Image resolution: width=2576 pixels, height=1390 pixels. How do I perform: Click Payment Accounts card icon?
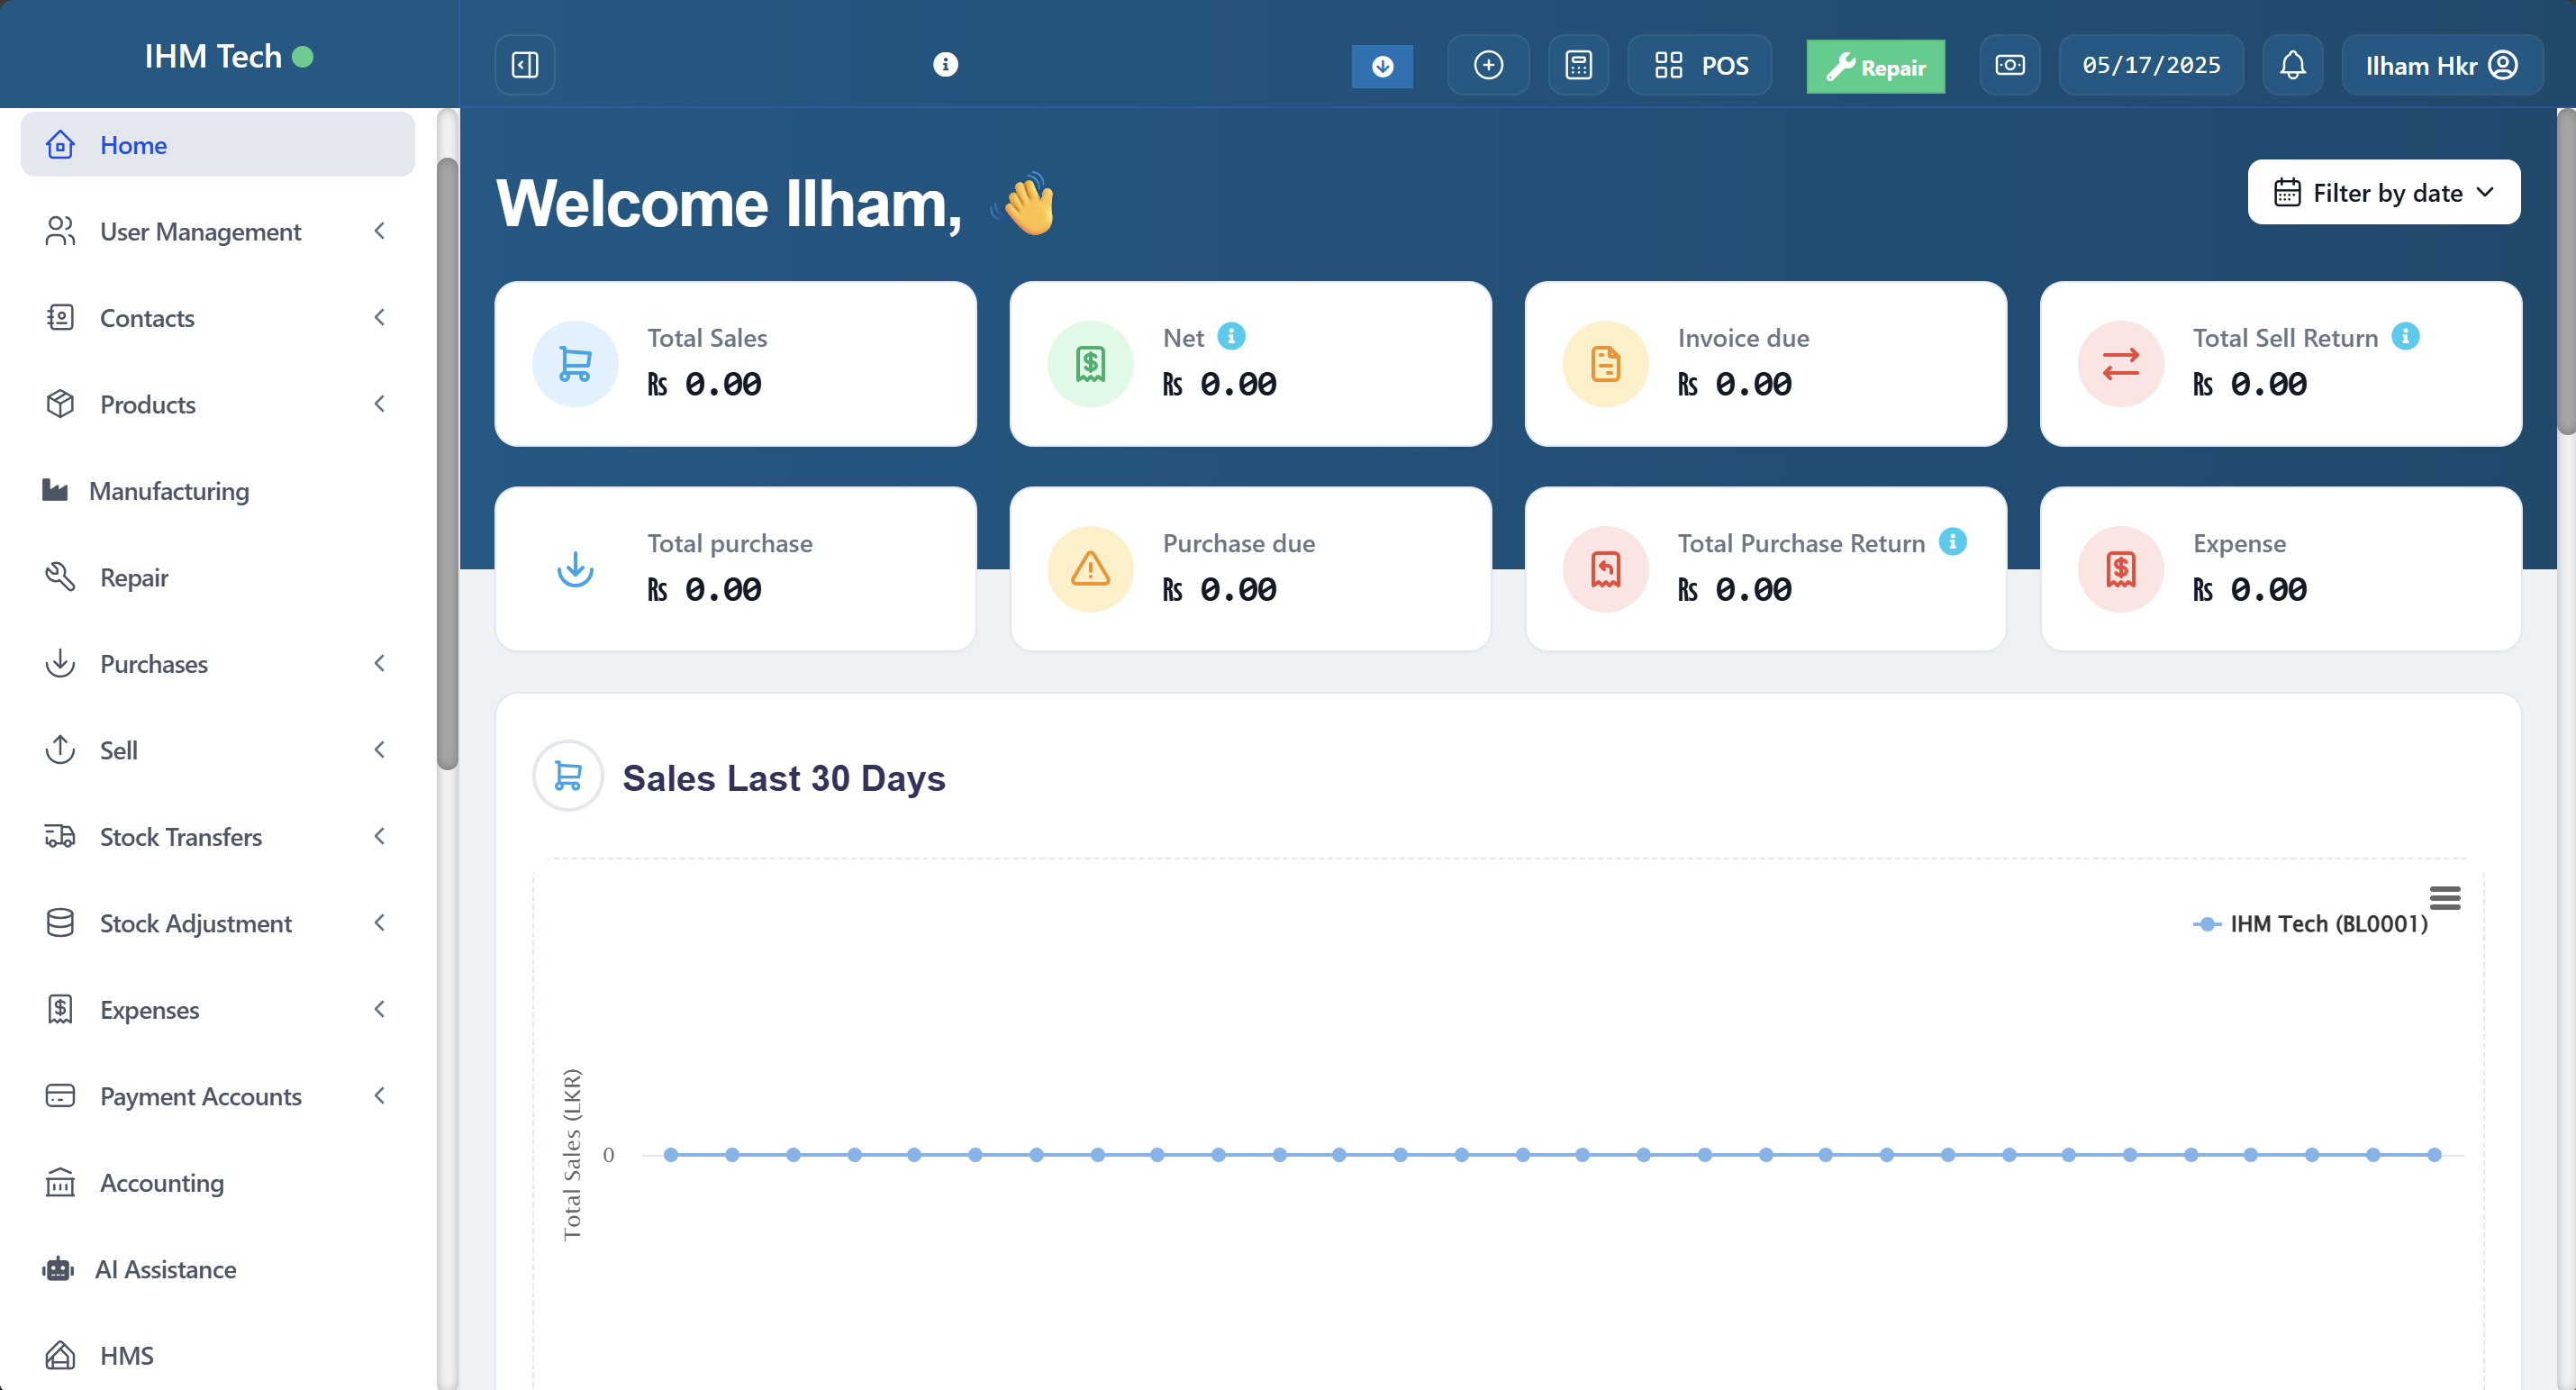60,1096
